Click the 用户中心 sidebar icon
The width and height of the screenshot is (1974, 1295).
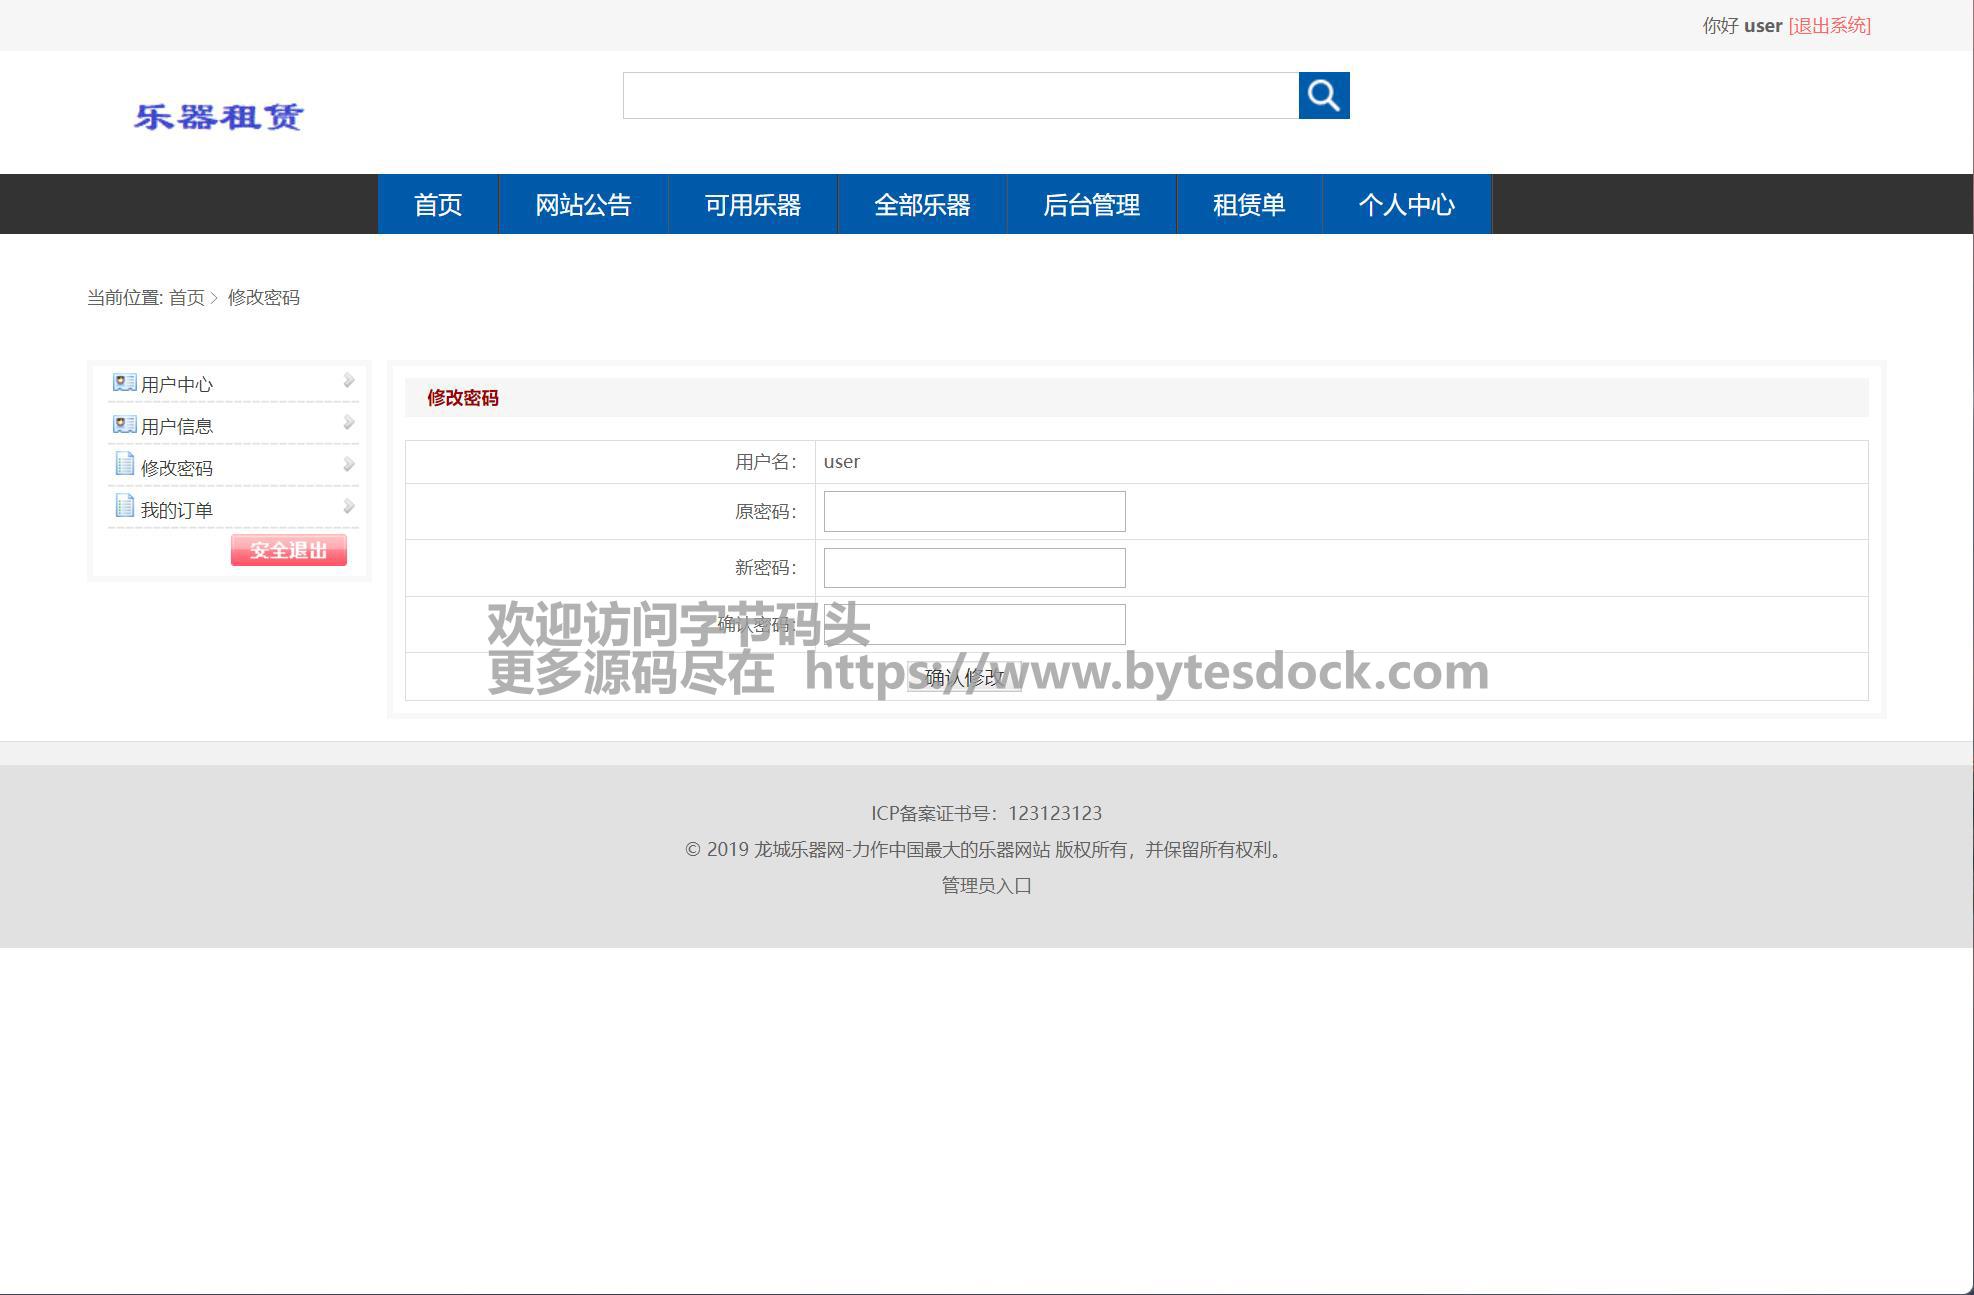point(124,383)
